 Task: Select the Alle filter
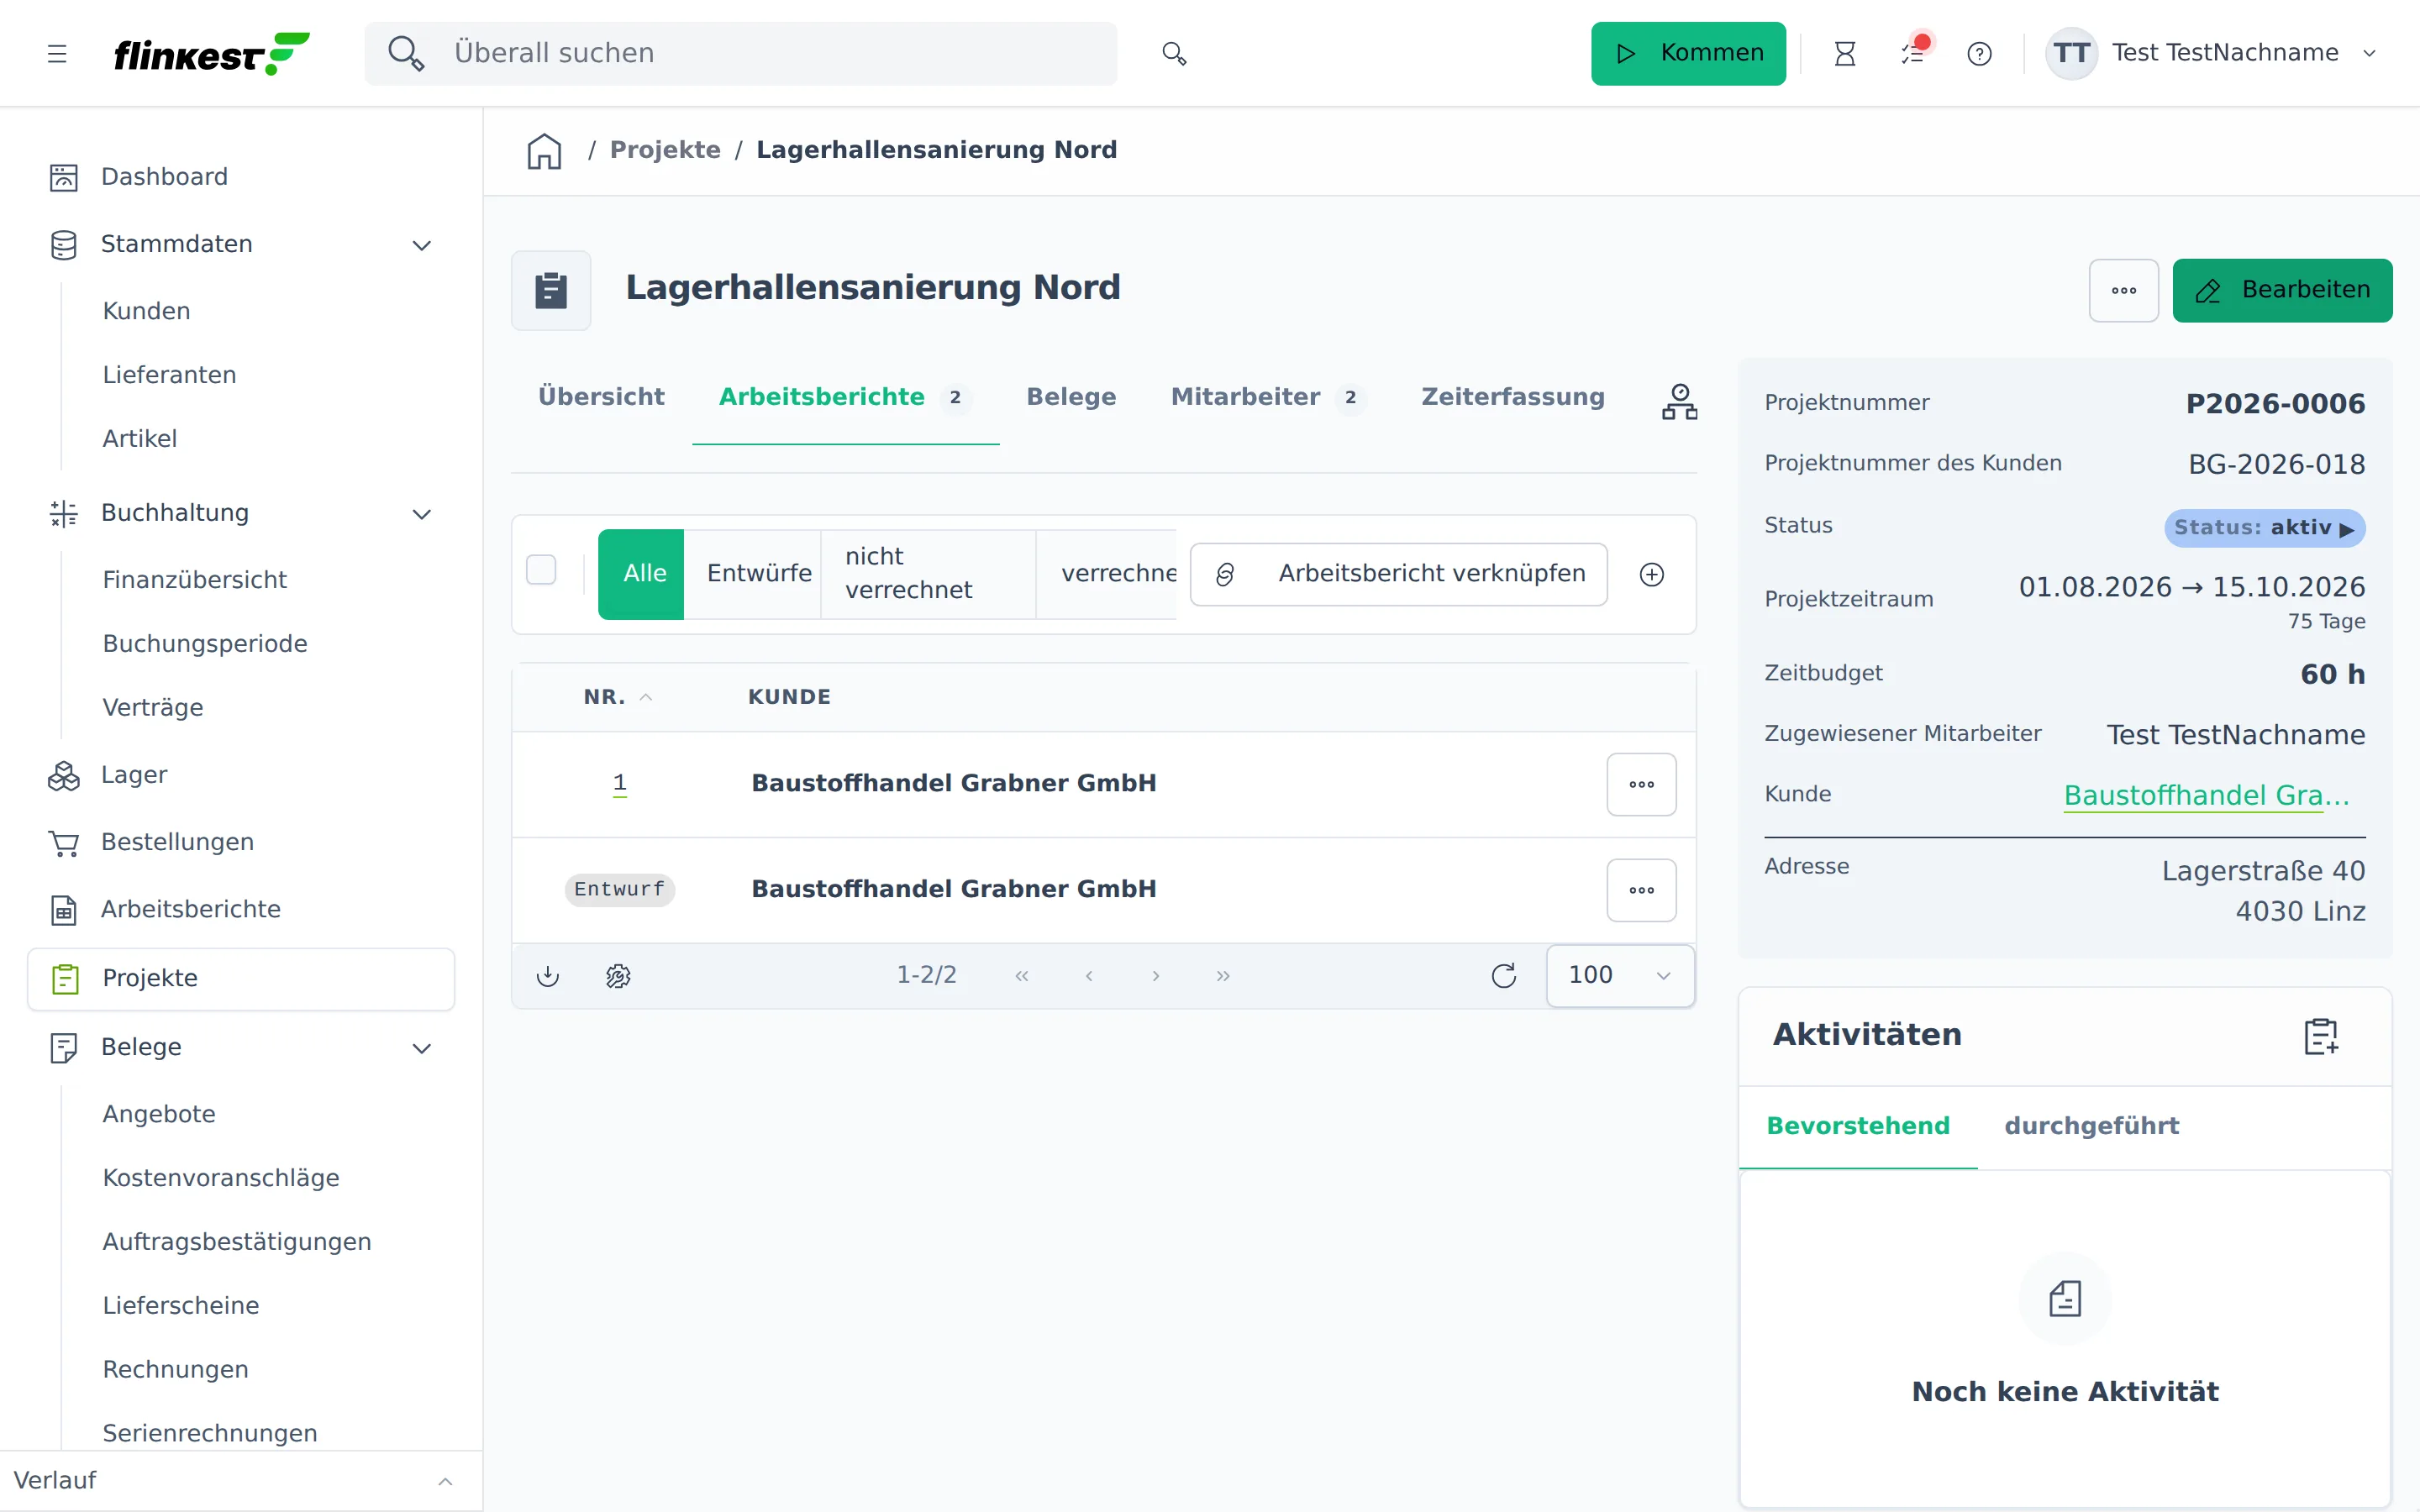point(641,574)
